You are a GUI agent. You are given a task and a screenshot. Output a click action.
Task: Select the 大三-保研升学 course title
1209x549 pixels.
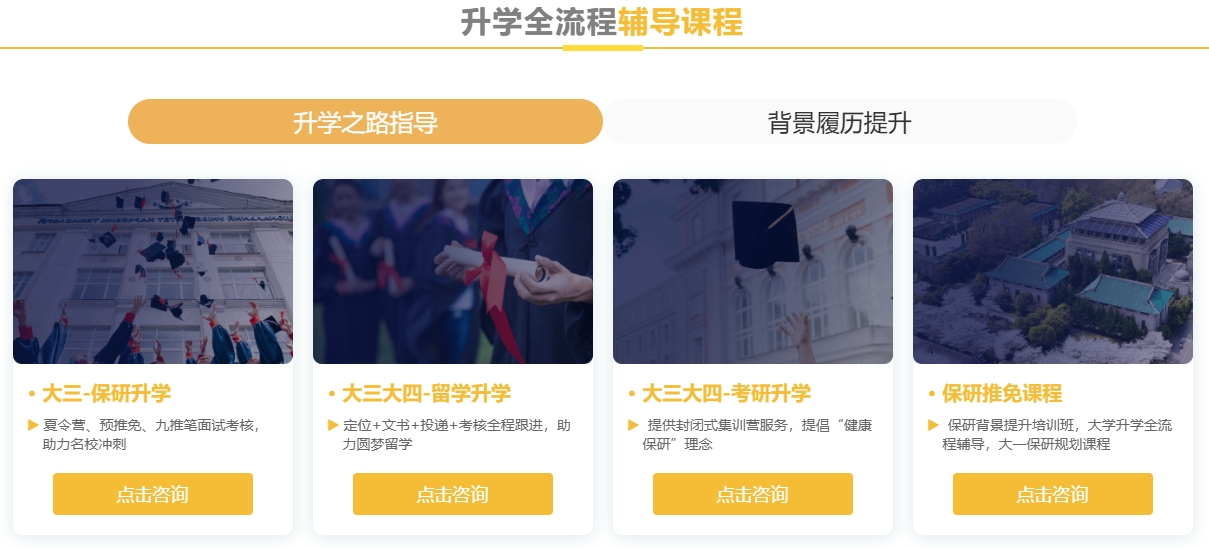click(x=106, y=393)
